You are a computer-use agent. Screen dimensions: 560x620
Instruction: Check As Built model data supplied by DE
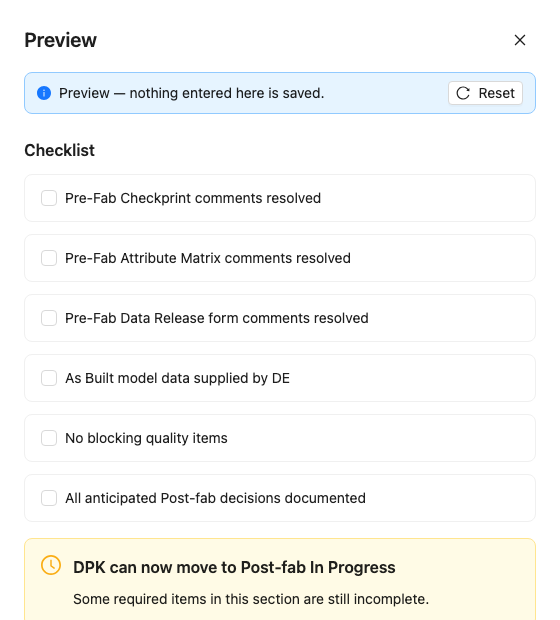pos(49,378)
